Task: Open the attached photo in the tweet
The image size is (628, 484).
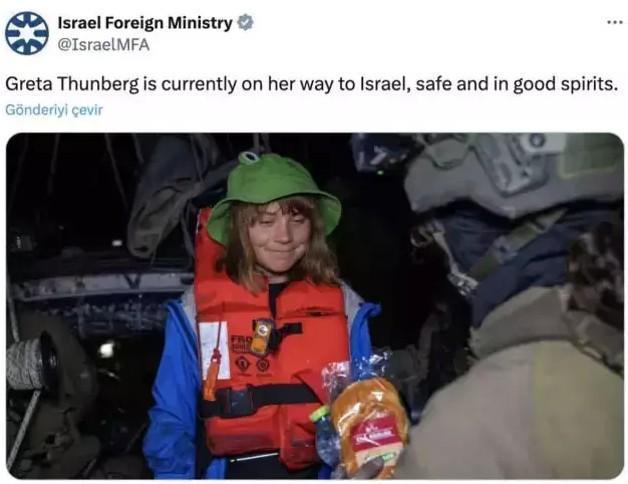Action: (315, 306)
